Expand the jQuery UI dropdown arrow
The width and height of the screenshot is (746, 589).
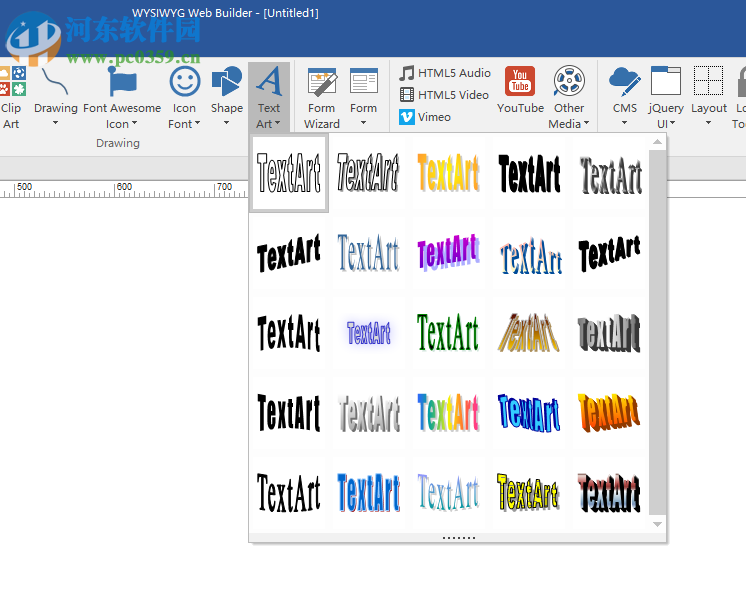click(672, 123)
